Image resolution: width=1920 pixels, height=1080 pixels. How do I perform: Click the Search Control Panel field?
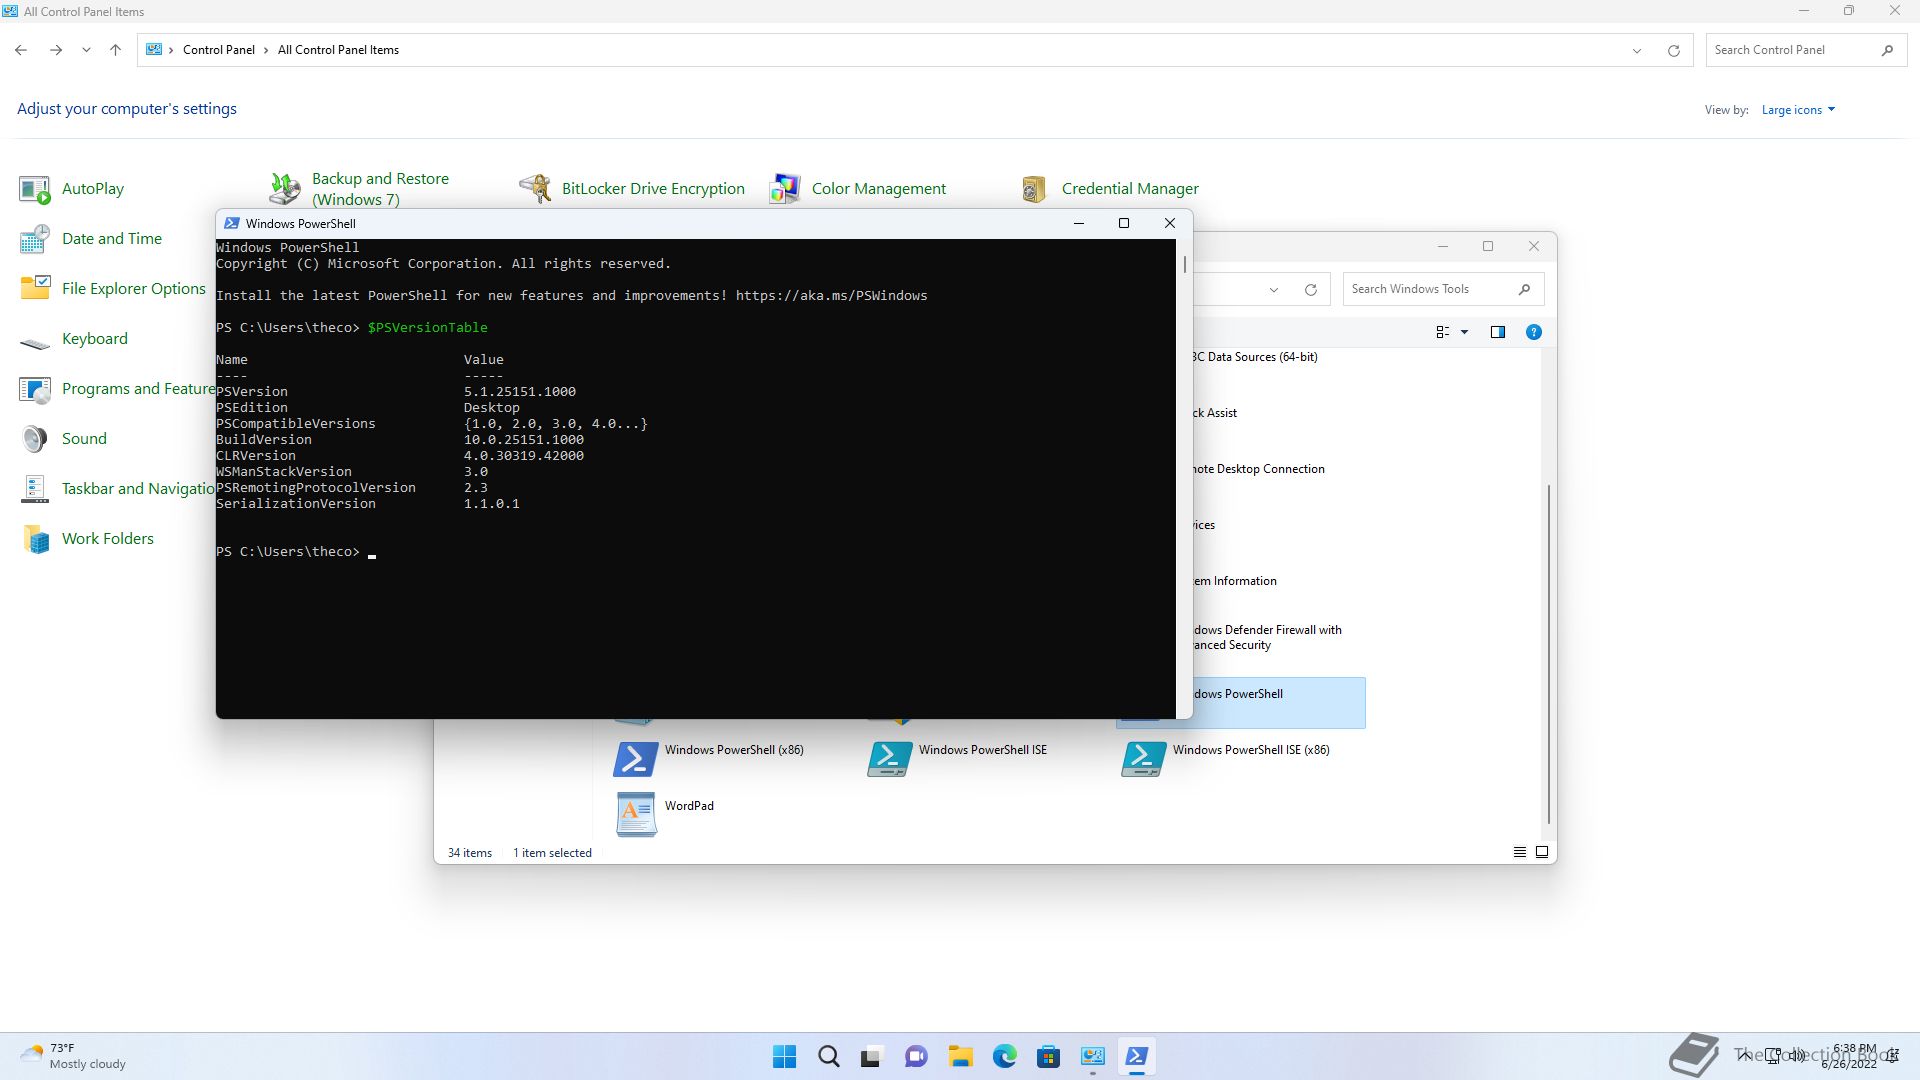tap(1790, 50)
